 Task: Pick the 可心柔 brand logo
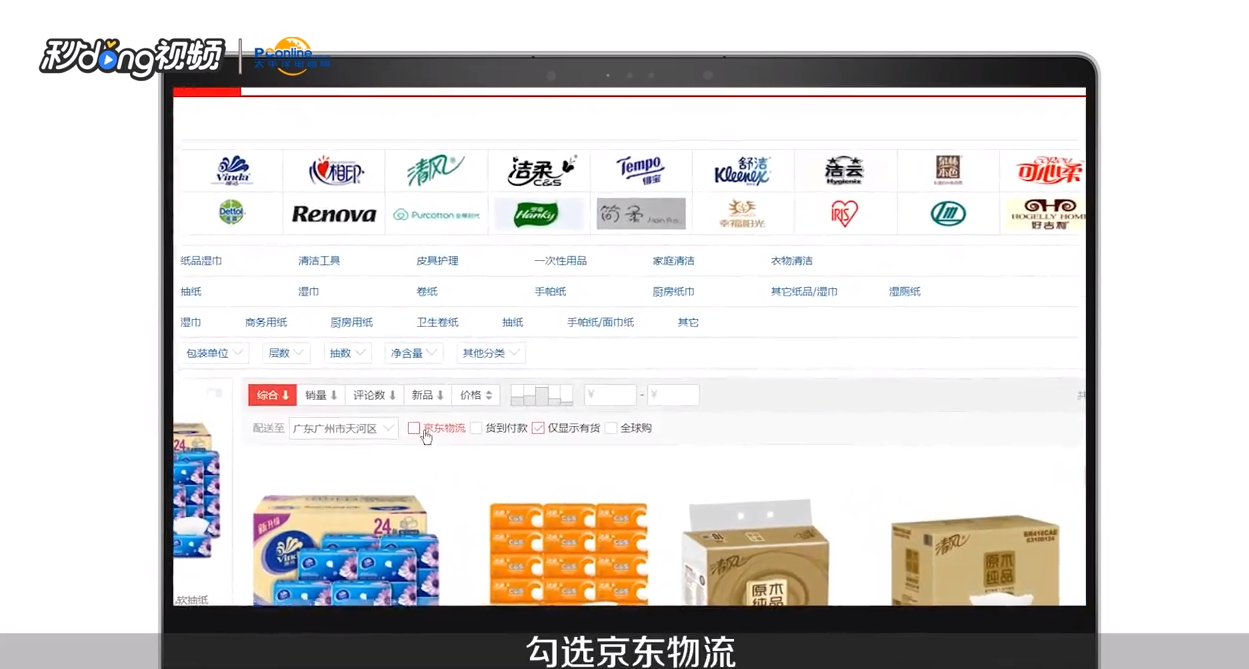[1049, 171]
